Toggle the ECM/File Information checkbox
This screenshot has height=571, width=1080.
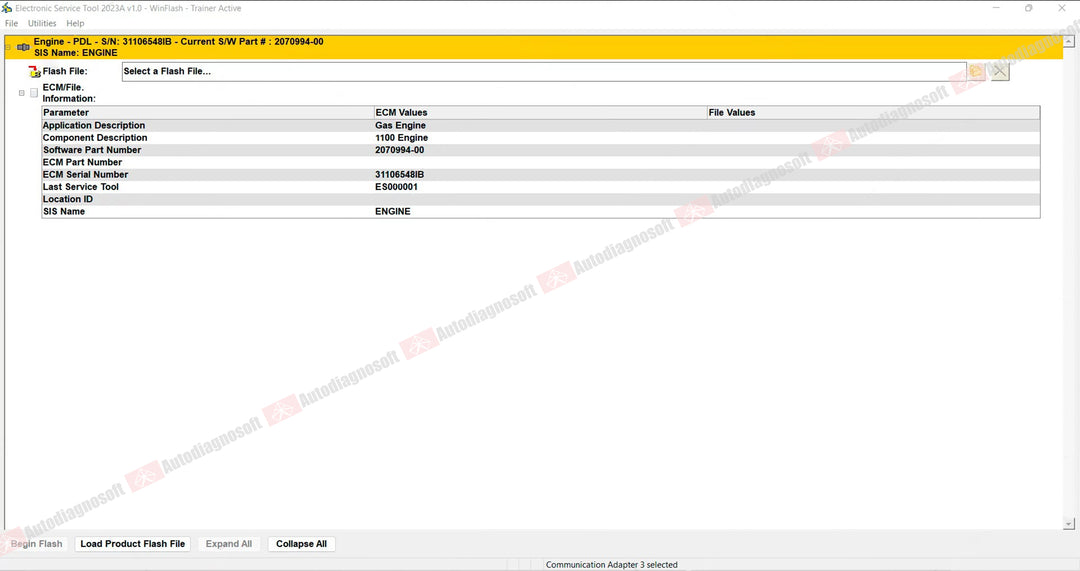[x=34, y=93]
